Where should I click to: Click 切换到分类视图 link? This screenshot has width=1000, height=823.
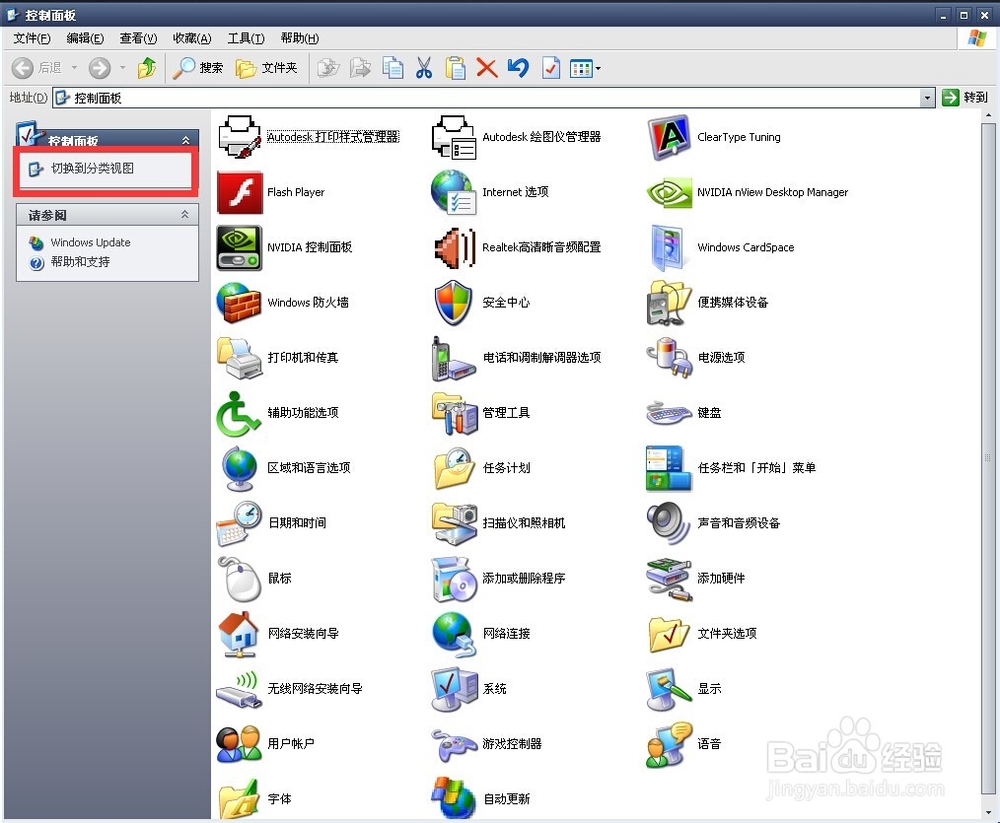point(92,168)
